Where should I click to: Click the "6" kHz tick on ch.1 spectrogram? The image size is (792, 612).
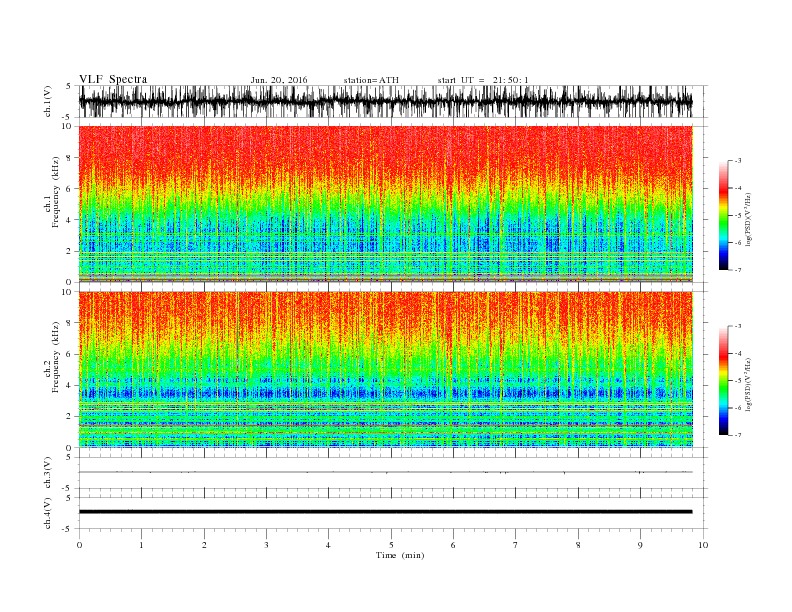pyautogui.click(x=69, y=189)
